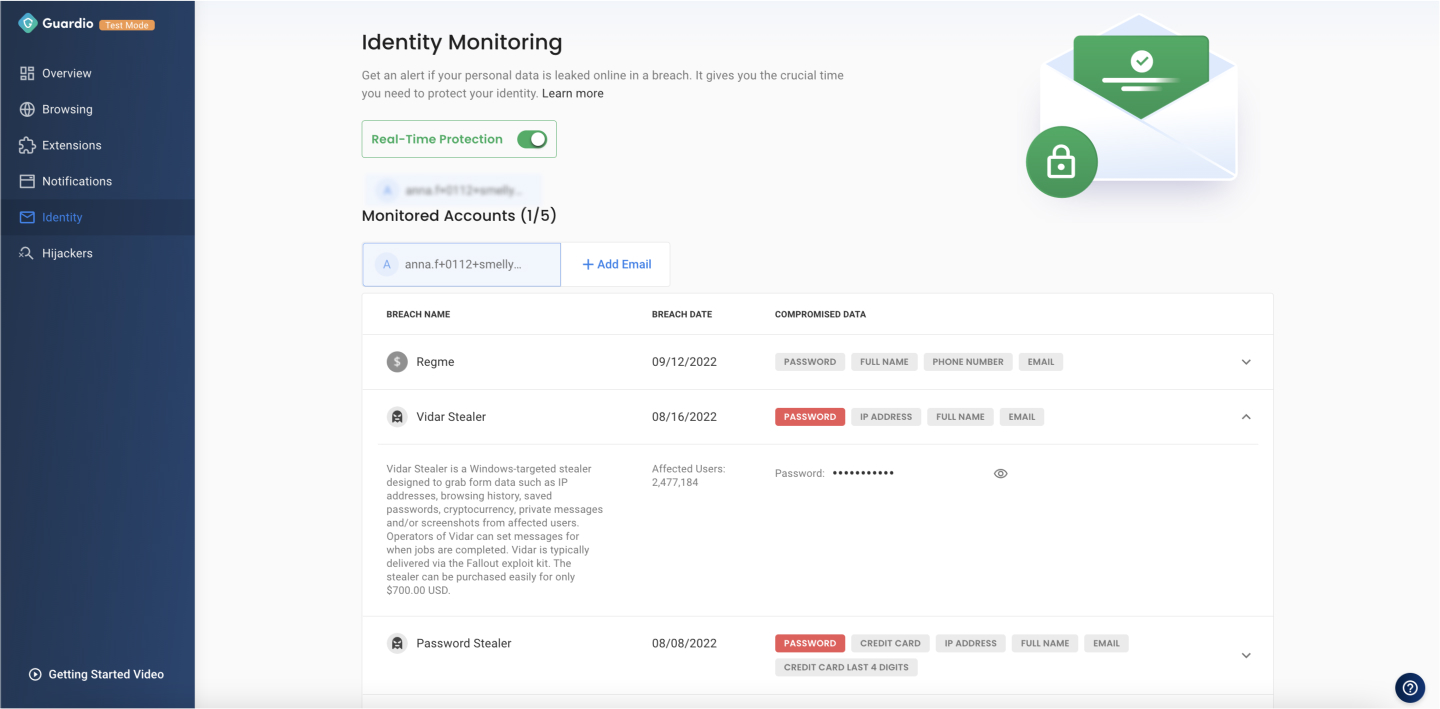Collapse the Vidar Stealer breach row

click(1246, 417)
